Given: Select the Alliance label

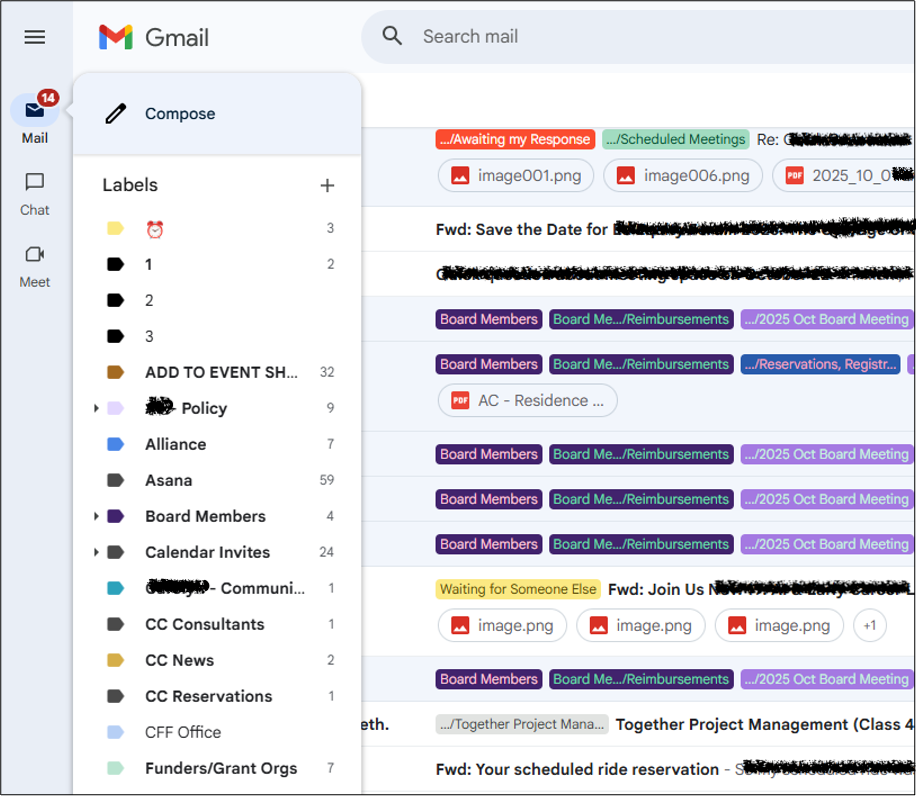Looking at the screenshot, I should coord(175,444).
